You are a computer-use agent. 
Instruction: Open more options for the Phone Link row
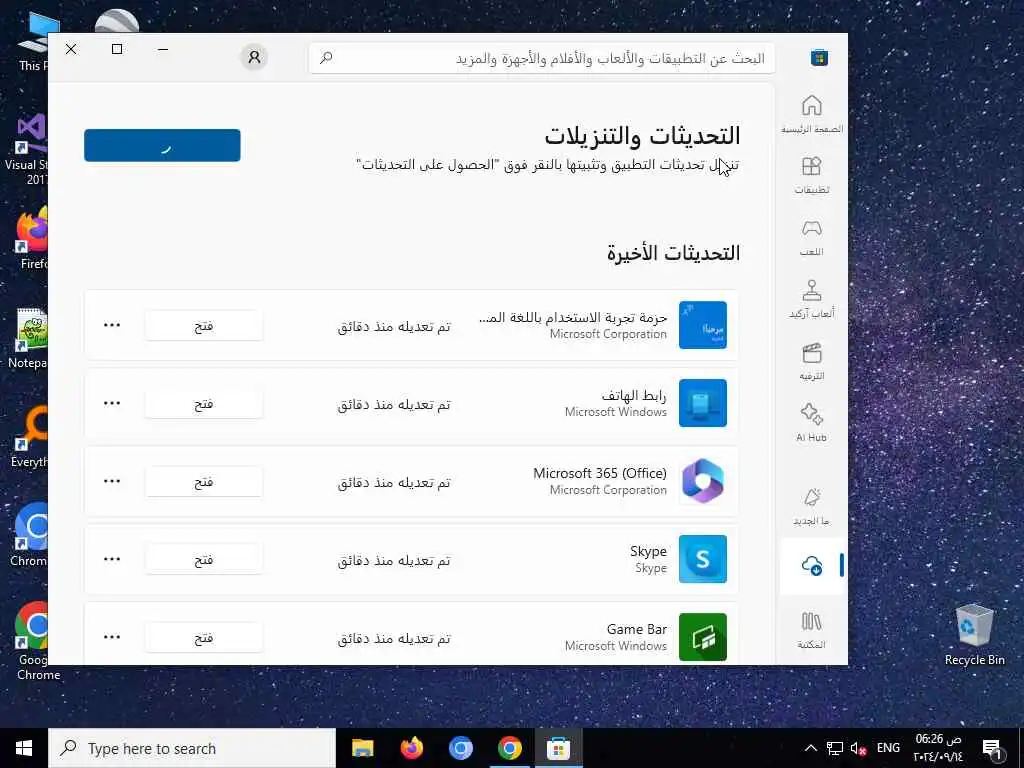[x=112, y=403]
